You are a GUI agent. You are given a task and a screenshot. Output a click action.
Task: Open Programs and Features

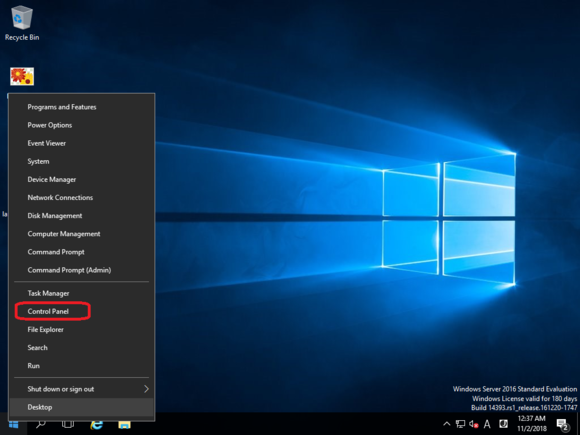click(81, 107)
